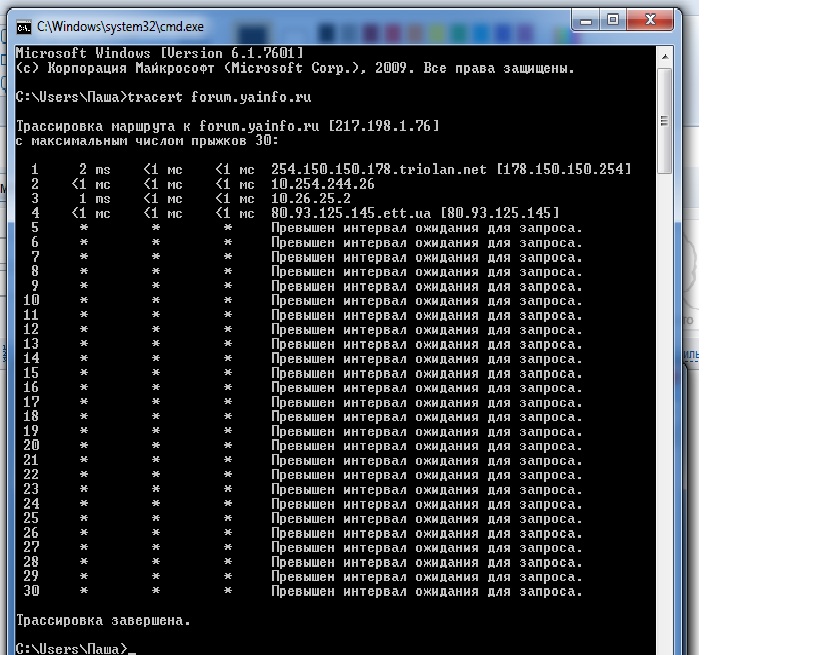Click the timeout message on hop 10

coord(426,301)
